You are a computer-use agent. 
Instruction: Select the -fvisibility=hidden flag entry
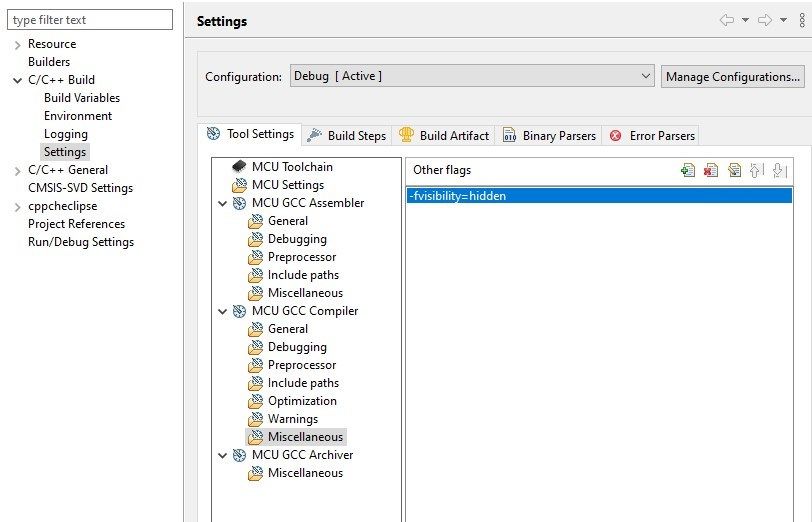[599, 196]
